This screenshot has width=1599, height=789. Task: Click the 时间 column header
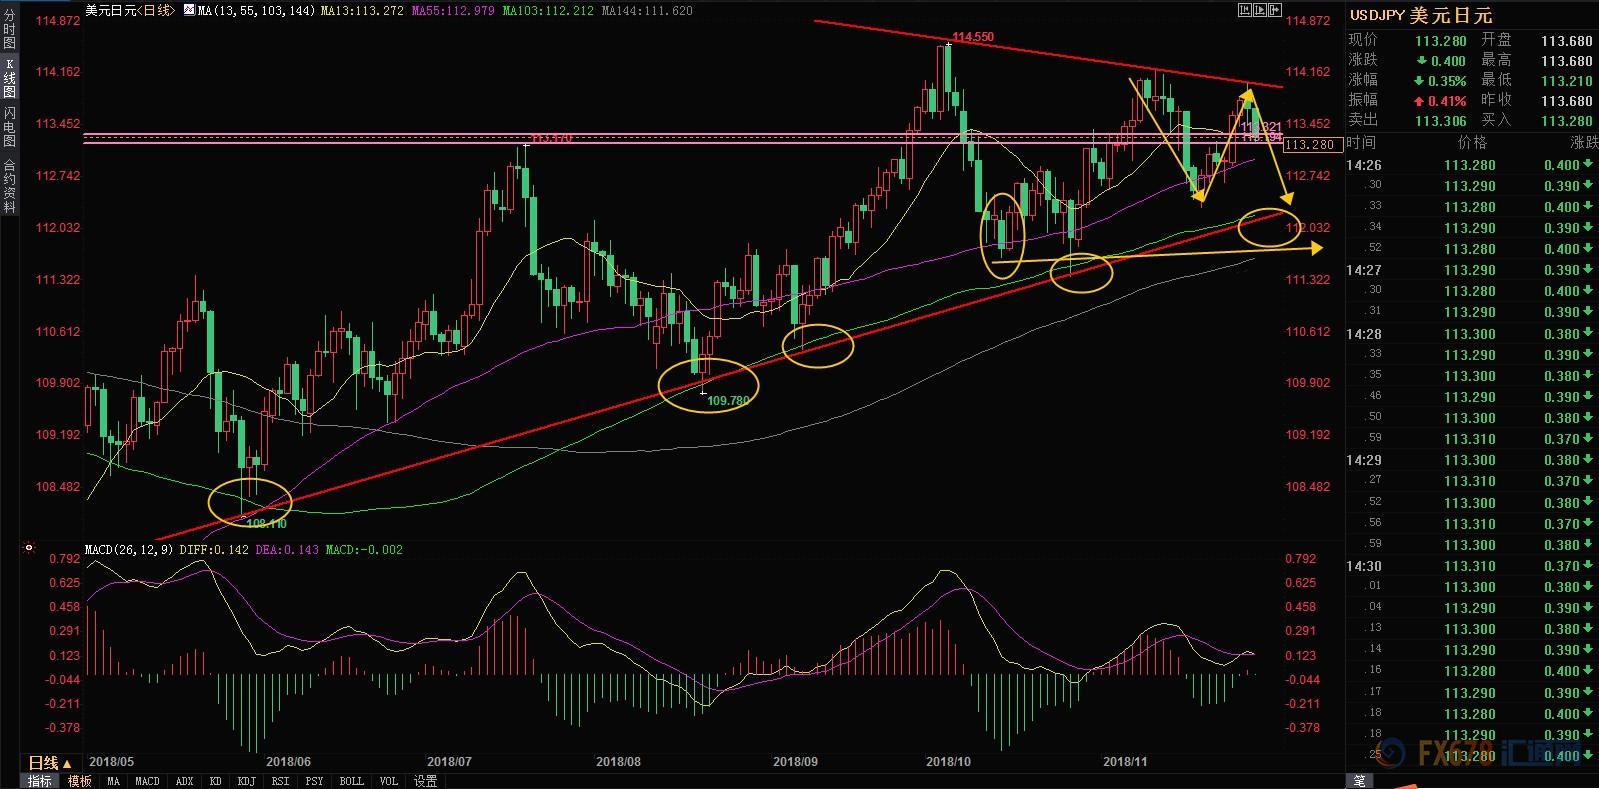1361,143
